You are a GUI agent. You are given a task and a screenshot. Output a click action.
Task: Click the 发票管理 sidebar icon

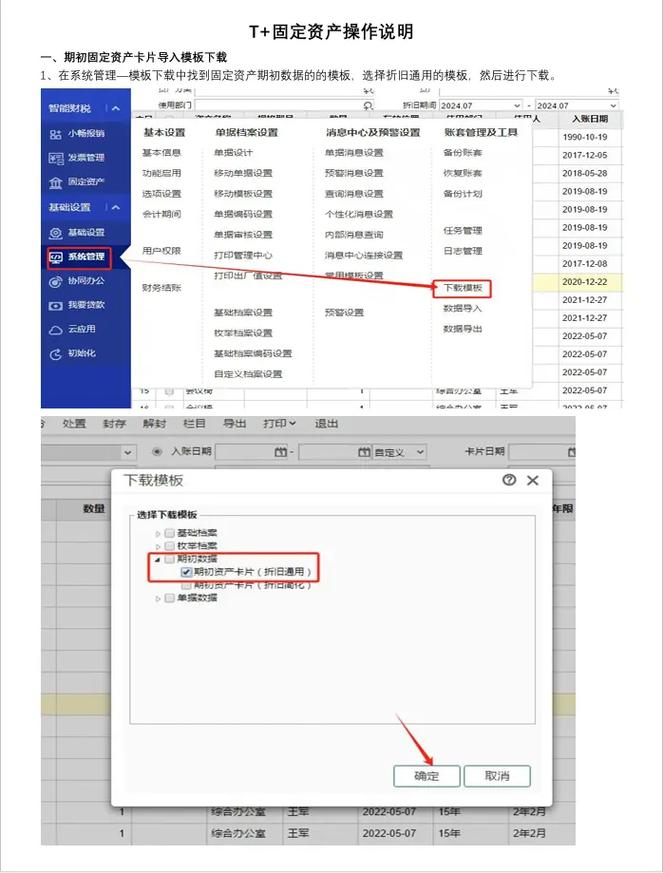55,158
